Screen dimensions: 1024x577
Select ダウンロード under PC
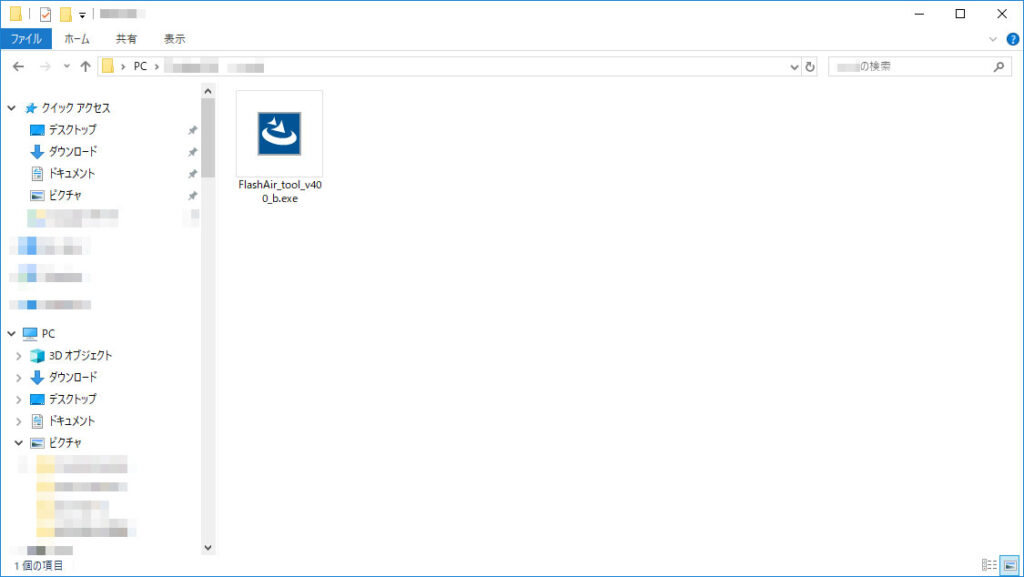(x=72, y=377)
